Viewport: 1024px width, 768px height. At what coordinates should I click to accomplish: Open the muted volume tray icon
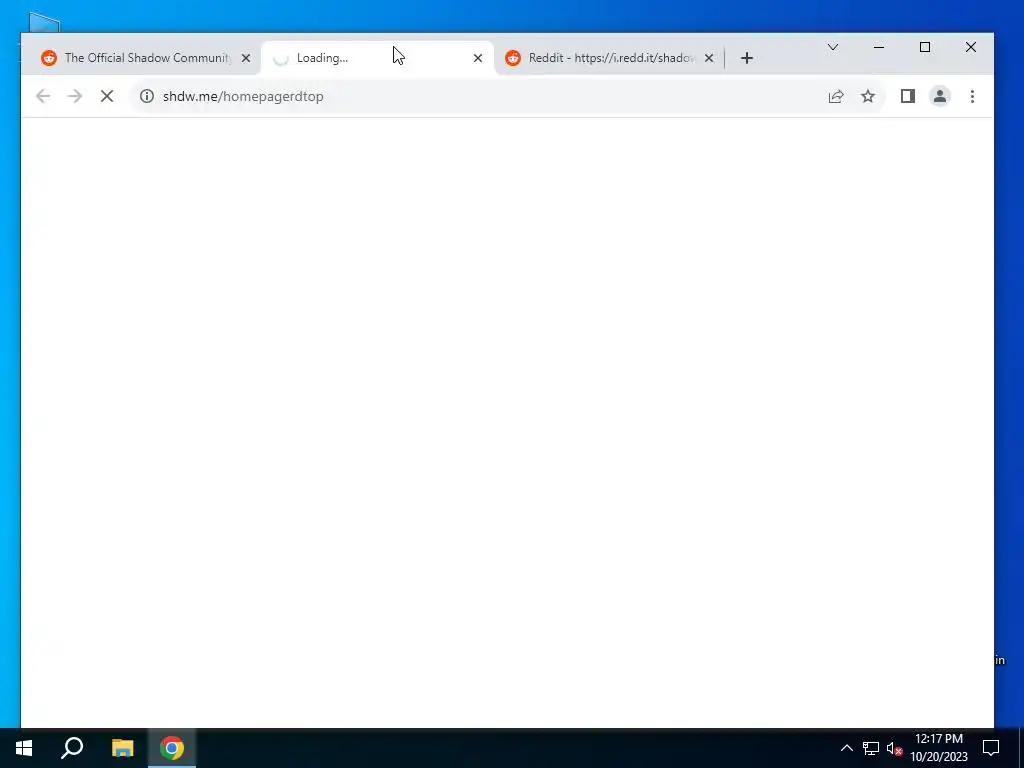pyautogui.click(x=895, y=748)
